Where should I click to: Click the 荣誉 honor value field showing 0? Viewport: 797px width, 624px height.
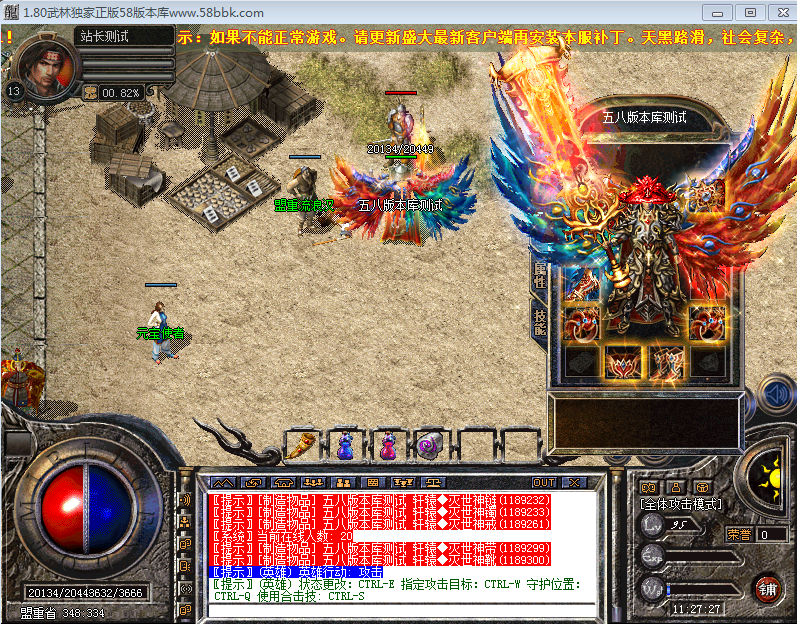[772, 535]
